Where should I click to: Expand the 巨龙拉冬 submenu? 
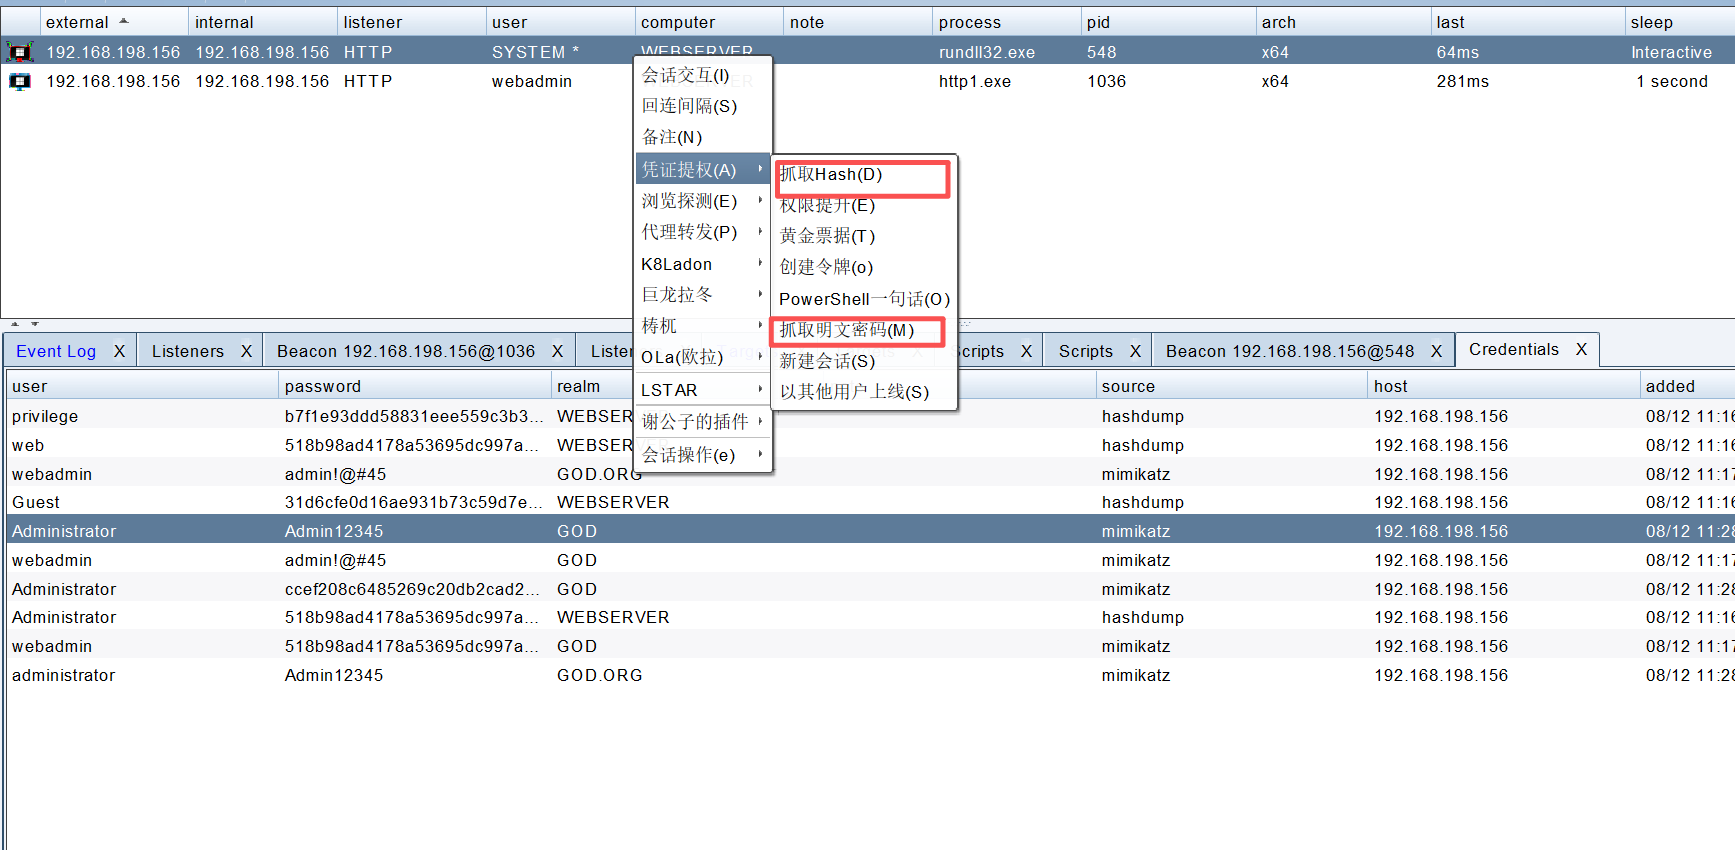[x=704, y=295]
